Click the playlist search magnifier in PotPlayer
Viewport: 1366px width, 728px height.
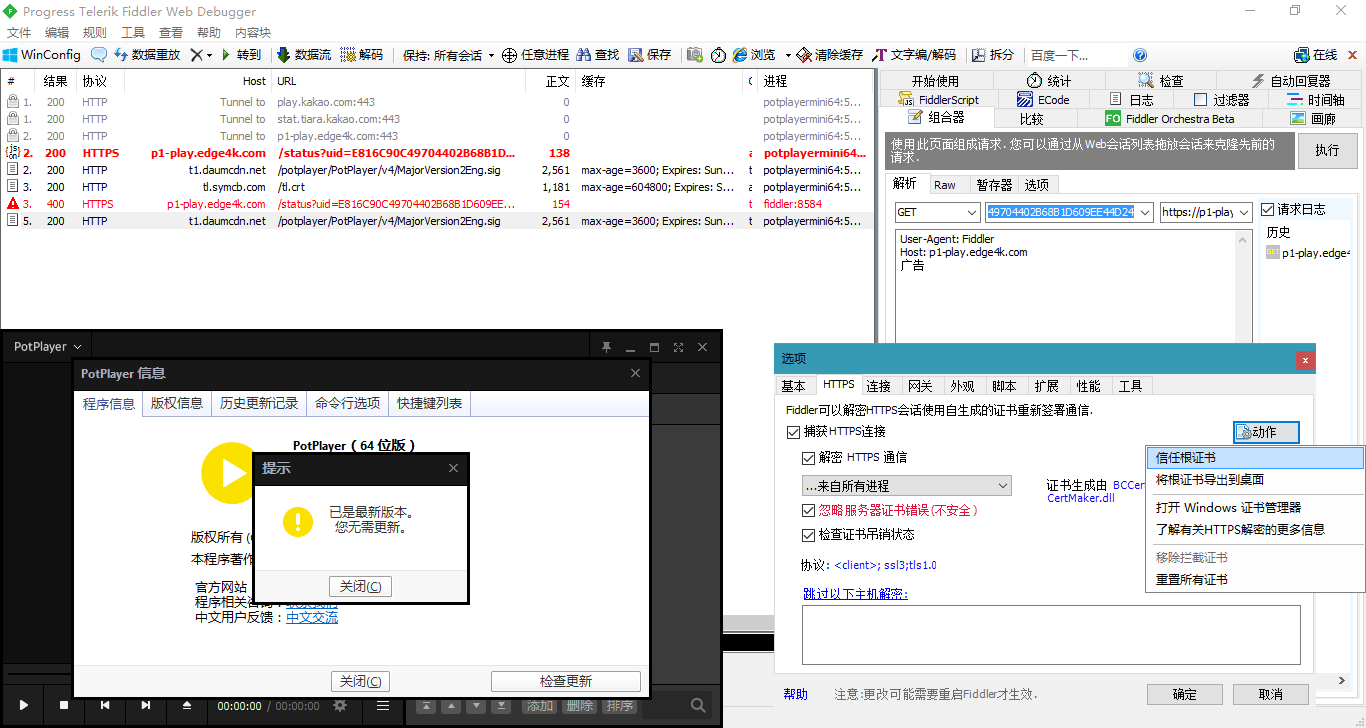[698, 705]
